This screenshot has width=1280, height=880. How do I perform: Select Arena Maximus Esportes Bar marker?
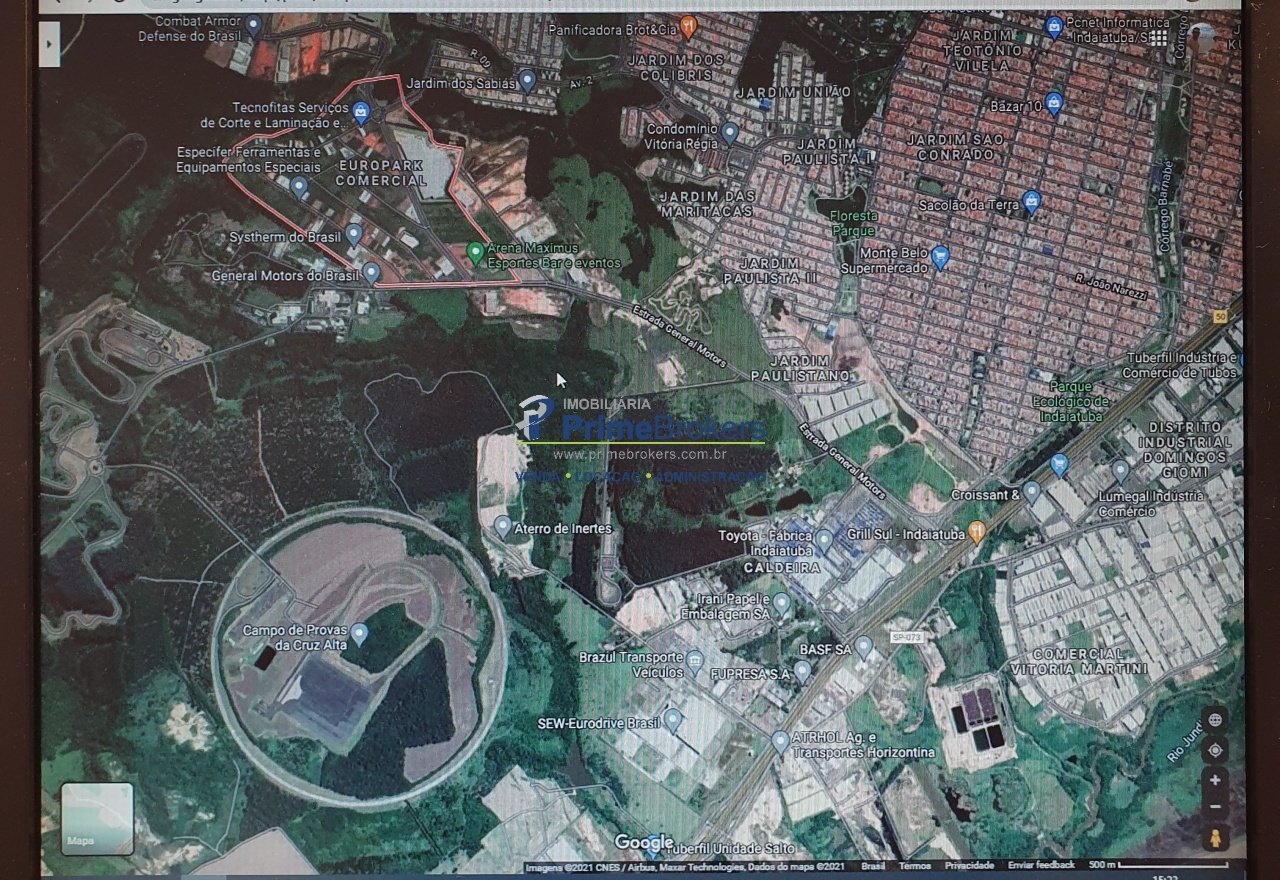tap(476, 252)
